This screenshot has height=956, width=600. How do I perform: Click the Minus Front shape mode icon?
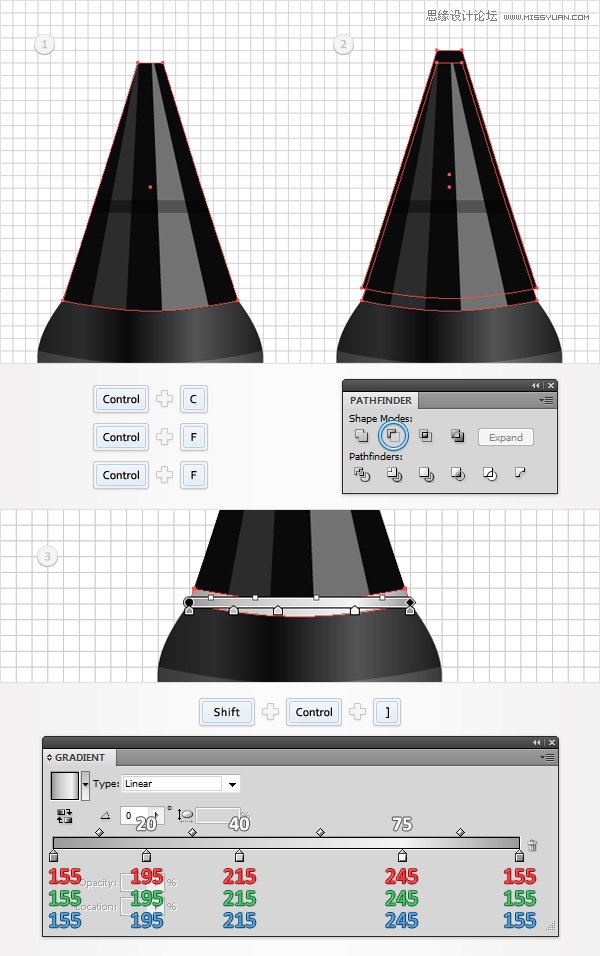pos(393,436)
